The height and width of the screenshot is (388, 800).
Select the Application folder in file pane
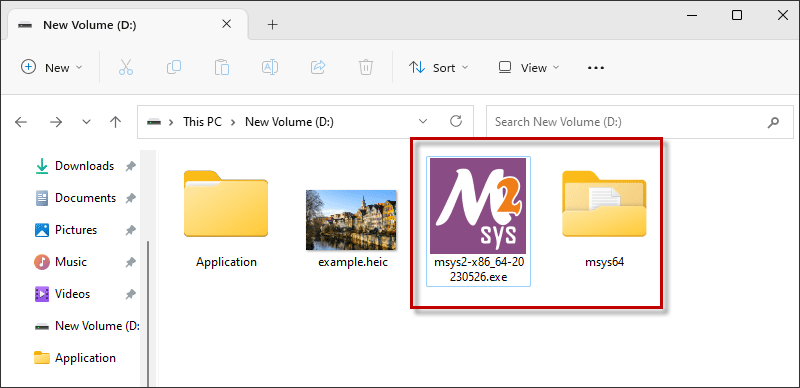pyautogui.click(x=226, y=220)
